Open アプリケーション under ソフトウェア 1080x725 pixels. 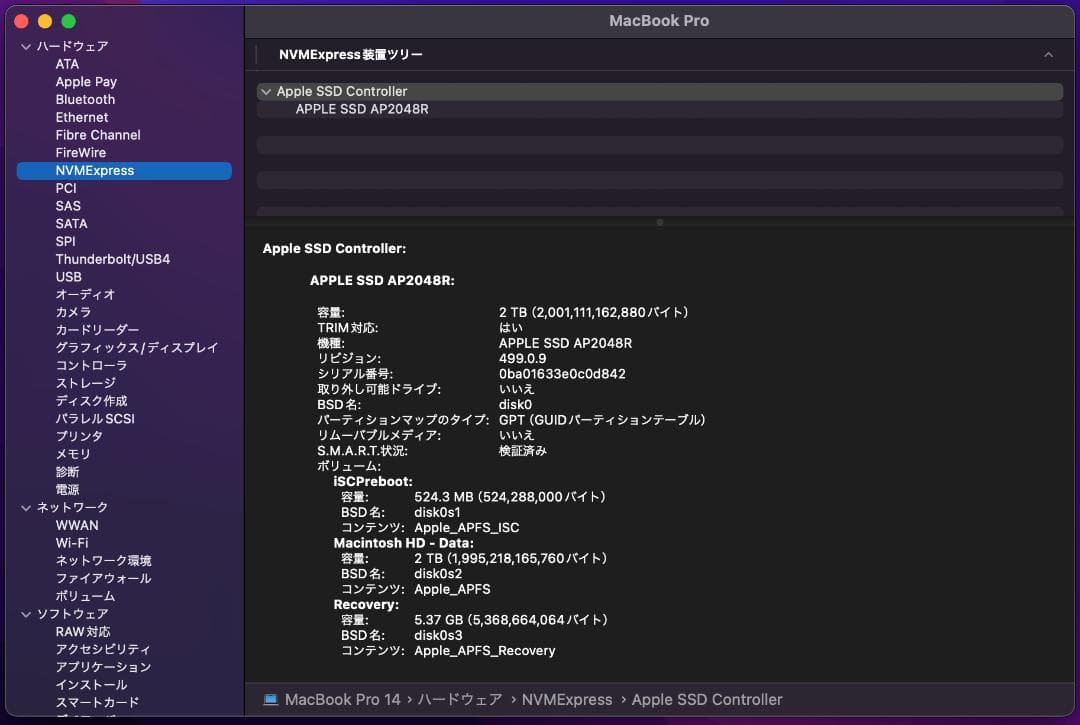105,666
